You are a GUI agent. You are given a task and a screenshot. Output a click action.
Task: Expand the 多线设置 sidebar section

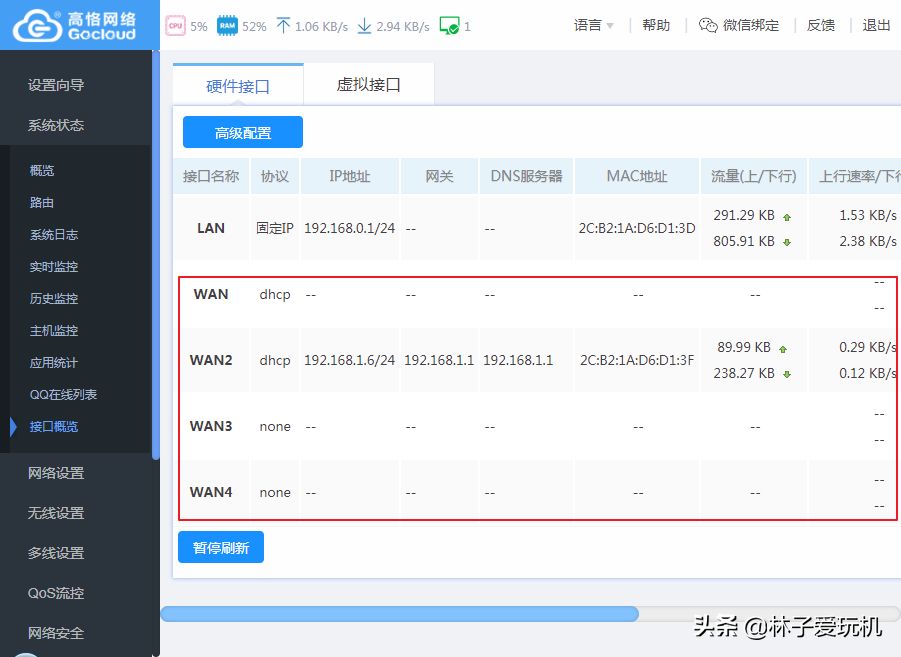pos(56,553)
